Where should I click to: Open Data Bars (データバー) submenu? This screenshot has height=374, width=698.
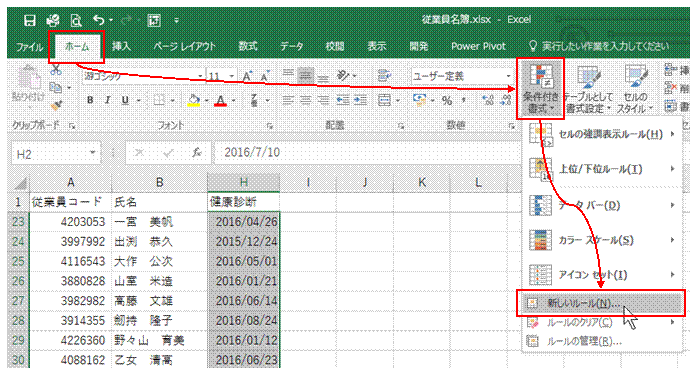click(602, 205)
